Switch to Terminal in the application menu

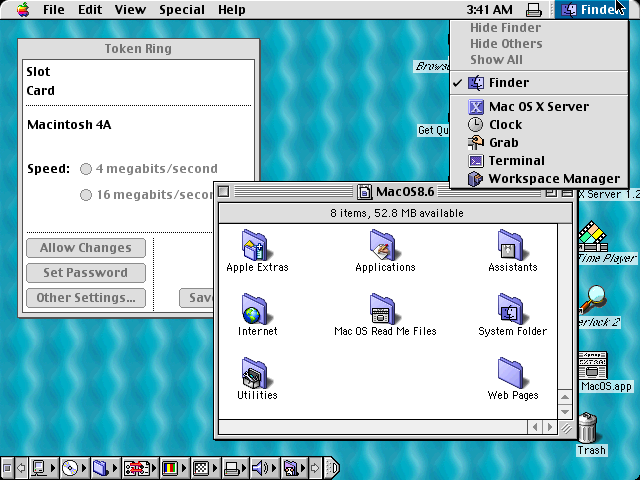pos(516,160)
